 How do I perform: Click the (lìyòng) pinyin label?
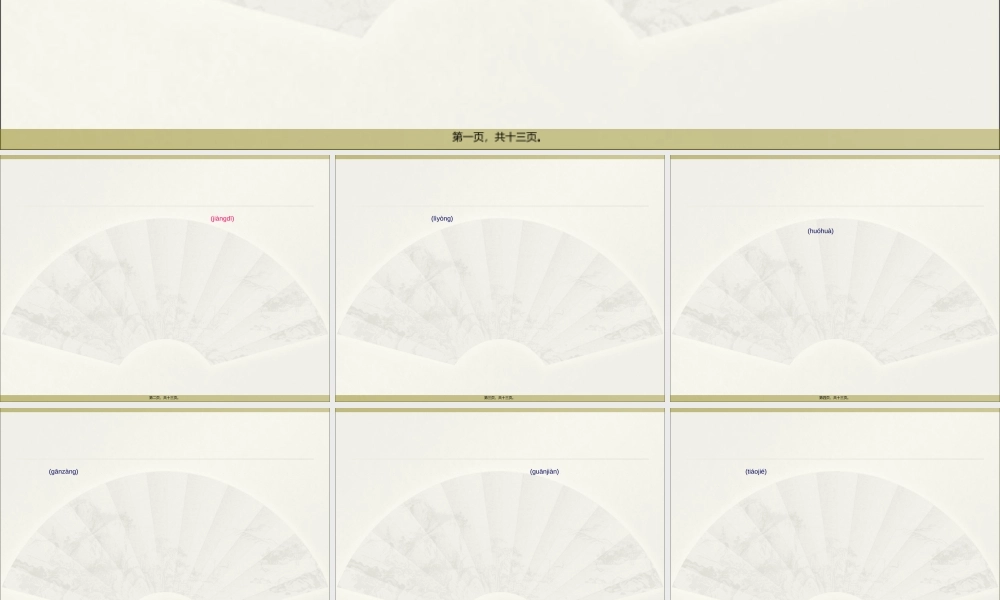(442, 219)
